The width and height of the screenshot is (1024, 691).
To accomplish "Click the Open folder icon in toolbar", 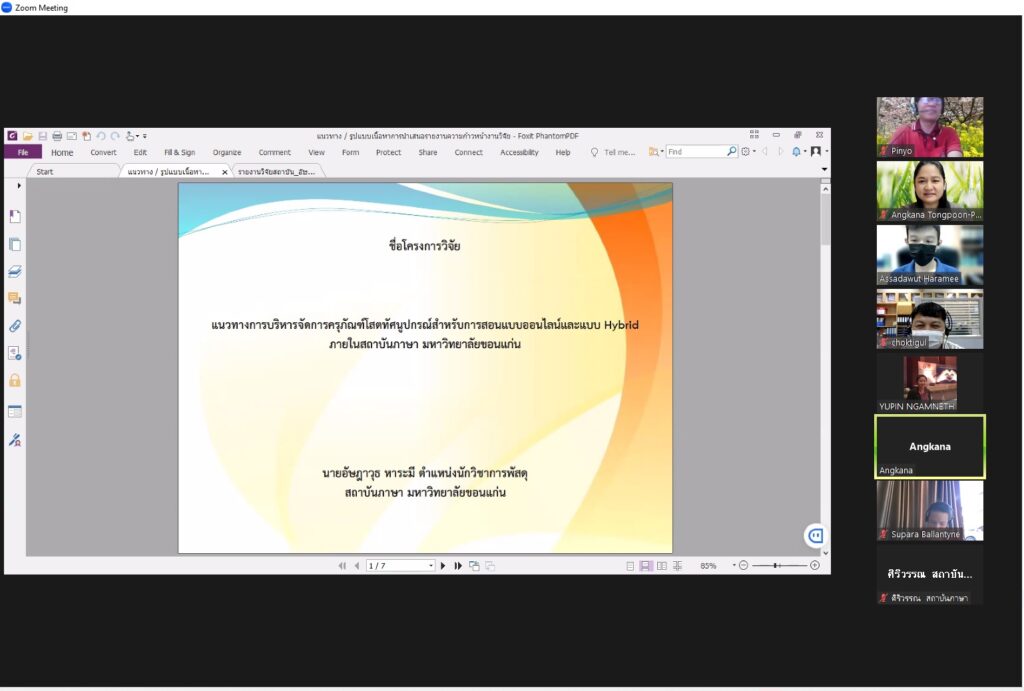I will [x=28, y=136].
